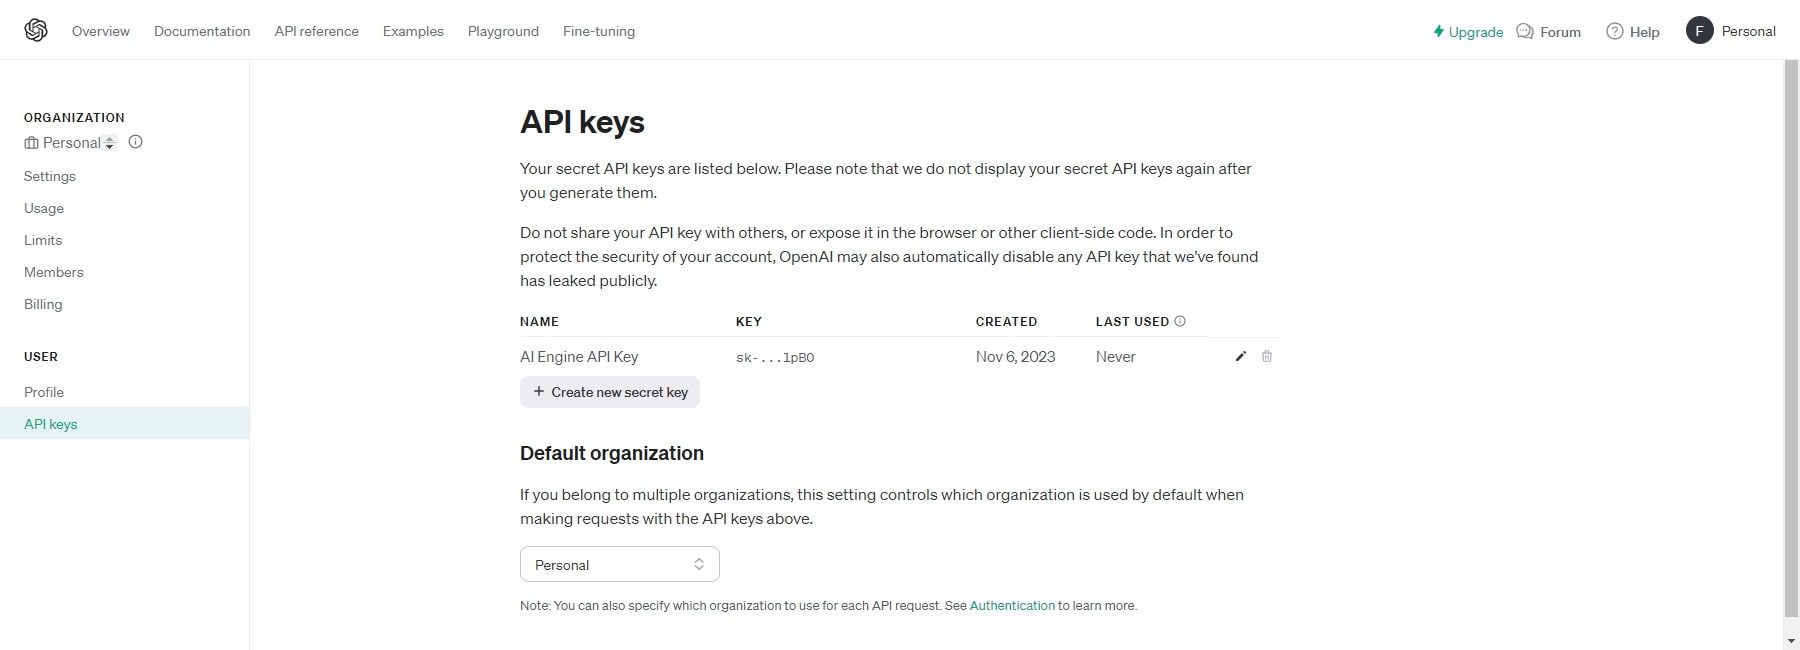The width and height of the screenshot is (1800, 650).
Task: Create a new secret key
Action: 609,392
